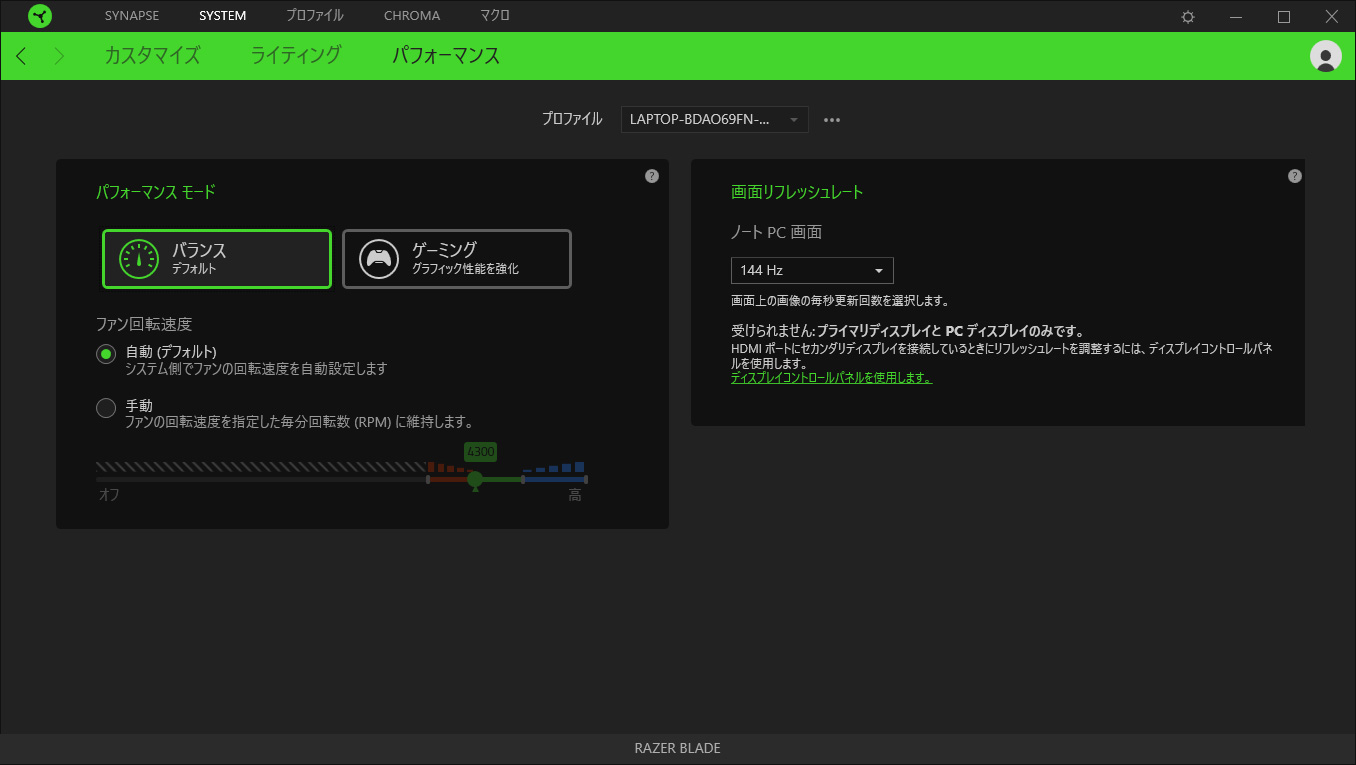Click the RAZER BLADE device label
This screenshot has width=1356, height=765.
click(678, 748)
